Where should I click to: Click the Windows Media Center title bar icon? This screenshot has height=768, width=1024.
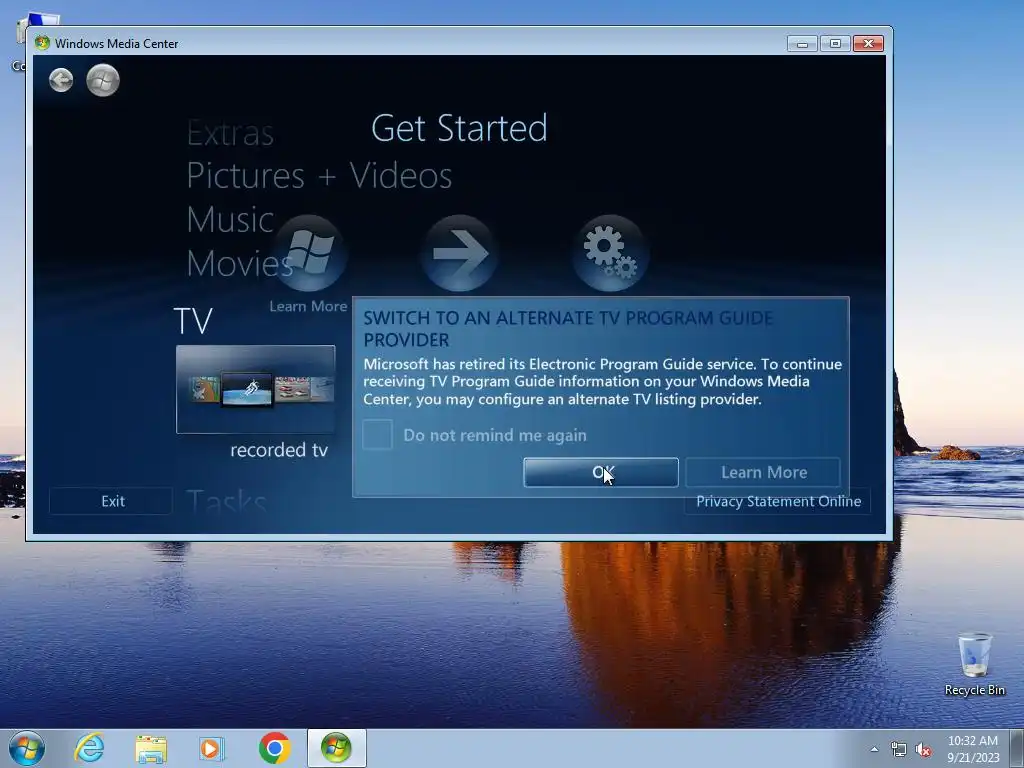pos(42,43)
